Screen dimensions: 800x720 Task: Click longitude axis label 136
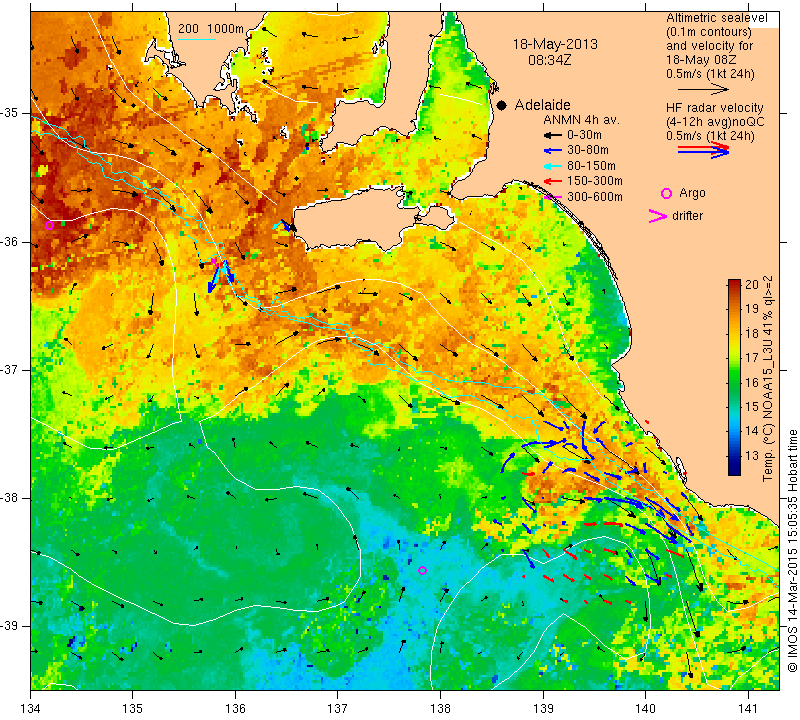[235, 708]
